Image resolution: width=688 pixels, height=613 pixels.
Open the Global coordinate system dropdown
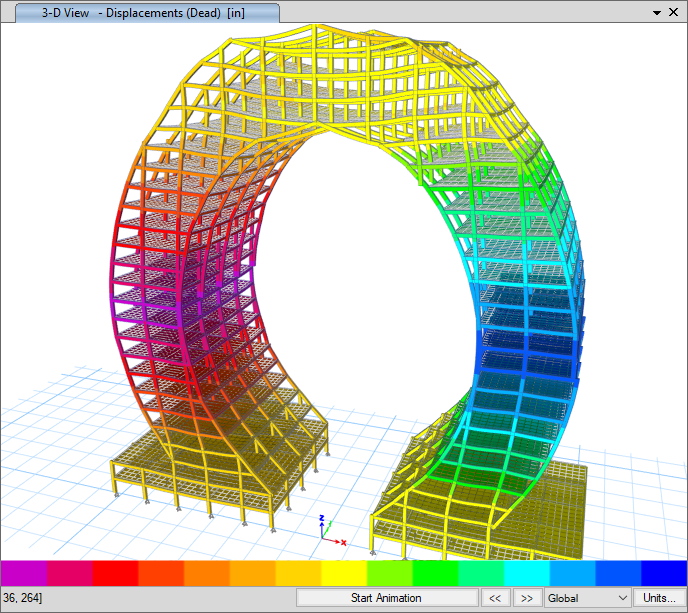(587, 598)
